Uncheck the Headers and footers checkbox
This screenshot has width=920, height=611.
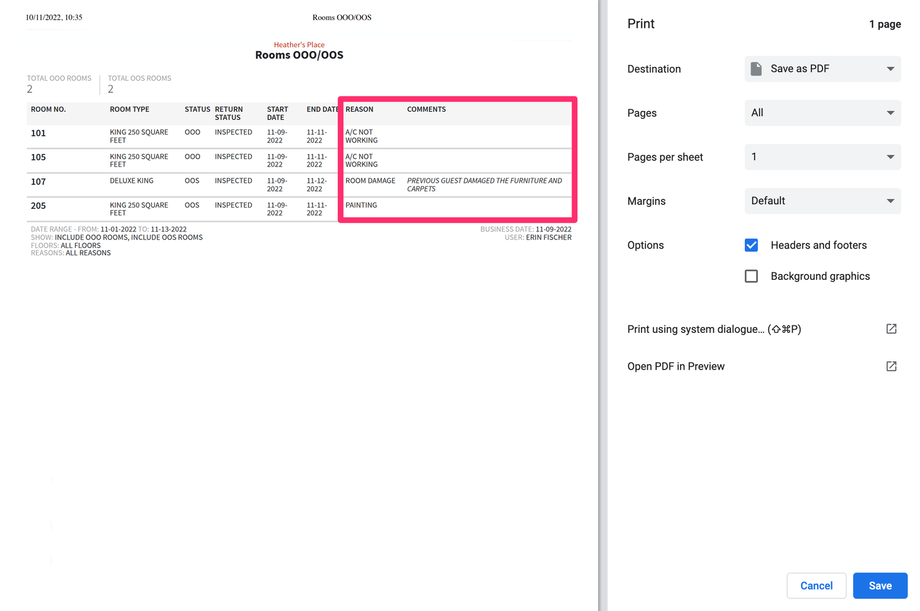[751, 245]
